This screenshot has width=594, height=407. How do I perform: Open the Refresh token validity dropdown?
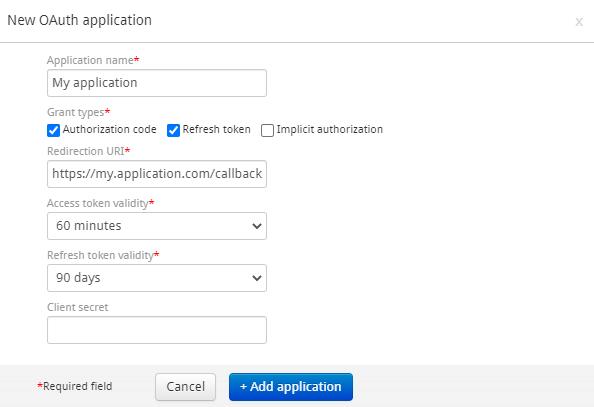(x=157, y=278)
